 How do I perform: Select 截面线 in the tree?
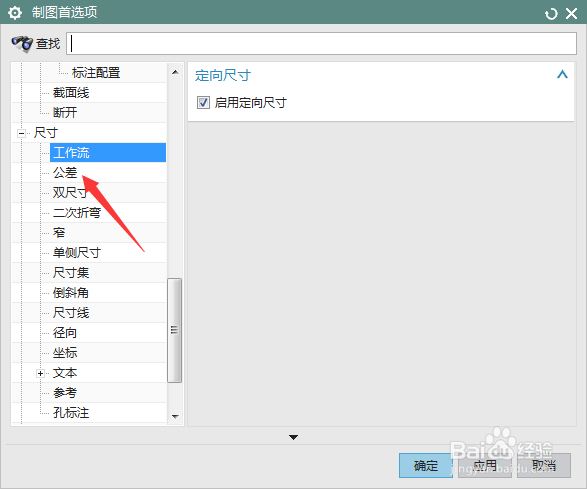[x=71, y=92]
